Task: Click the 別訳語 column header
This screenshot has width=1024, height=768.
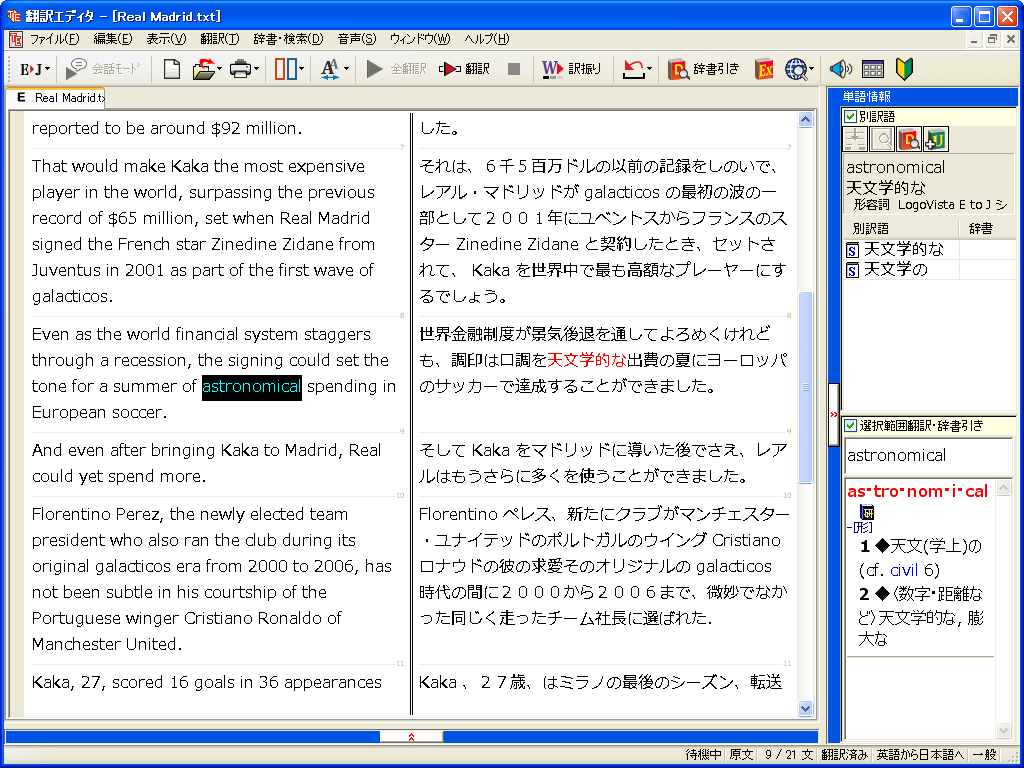Action: (901, 229)
